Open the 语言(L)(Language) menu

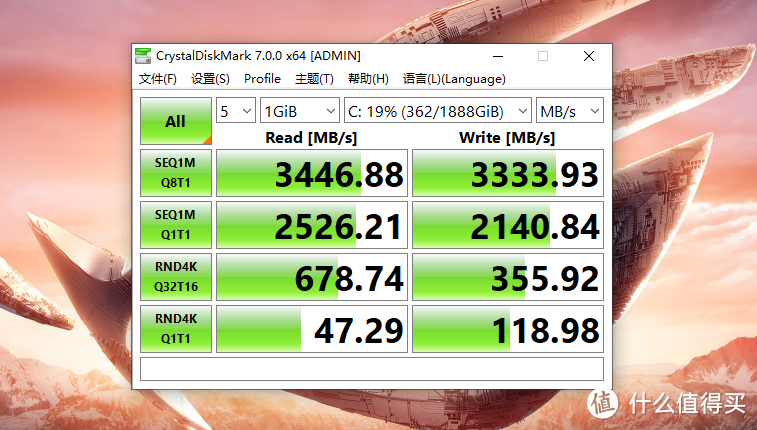coord(454,79)
